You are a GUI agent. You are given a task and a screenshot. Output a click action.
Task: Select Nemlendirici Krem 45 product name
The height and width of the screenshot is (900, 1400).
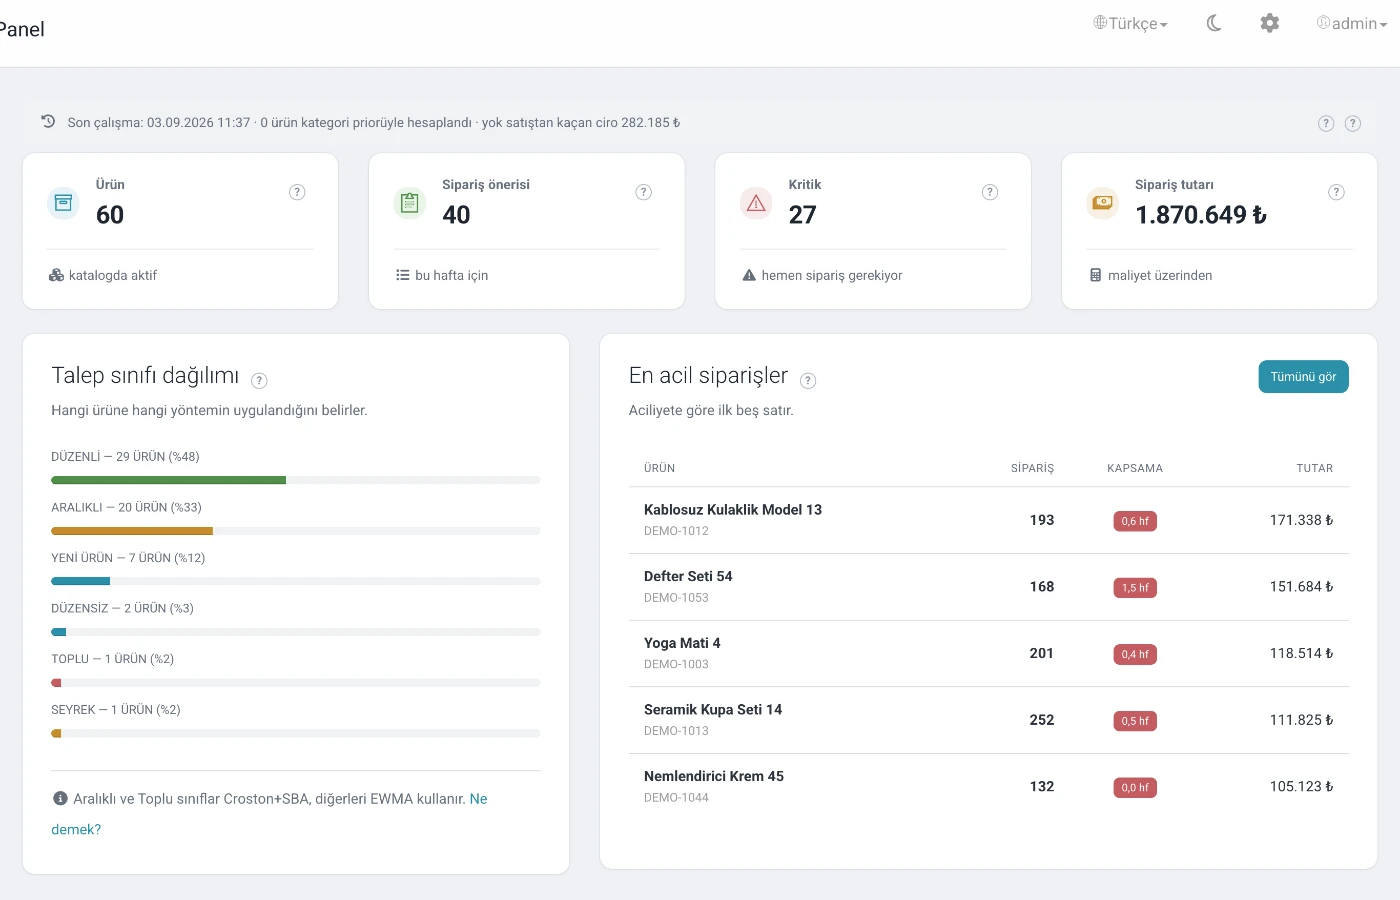tap(714, 776)
